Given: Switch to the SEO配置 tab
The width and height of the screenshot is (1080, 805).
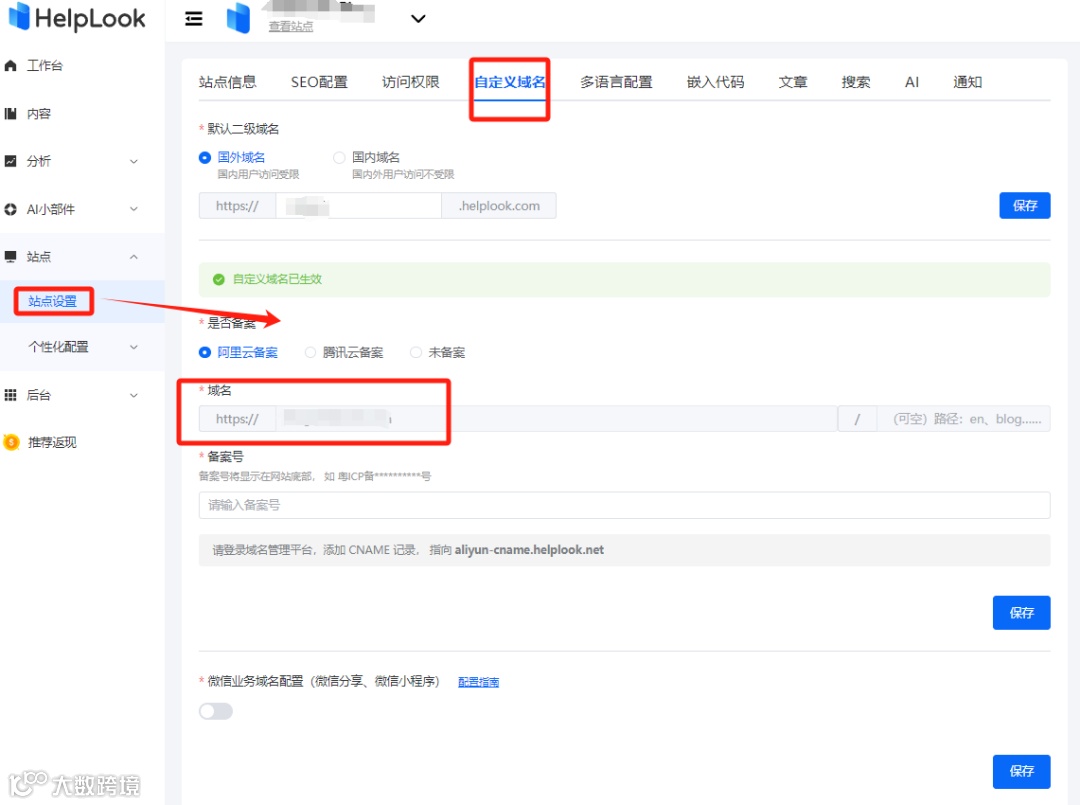Looking at the screenshot, I should (x=319, y=82).
